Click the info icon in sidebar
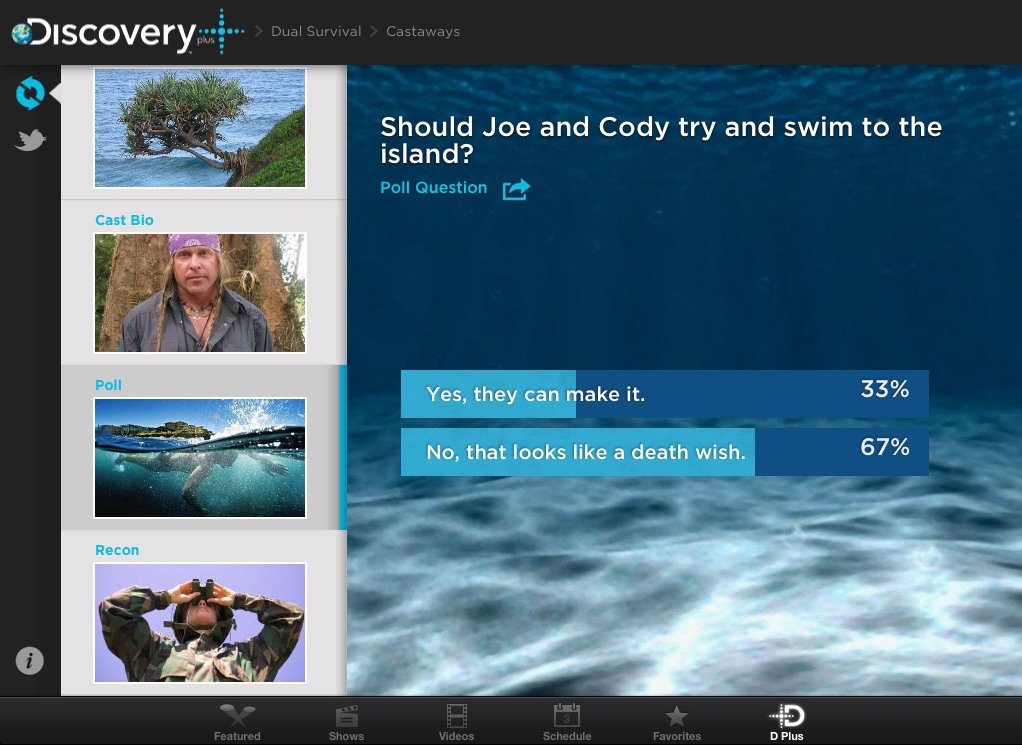This screenshot has width=1022, height=745. [30, 660]
